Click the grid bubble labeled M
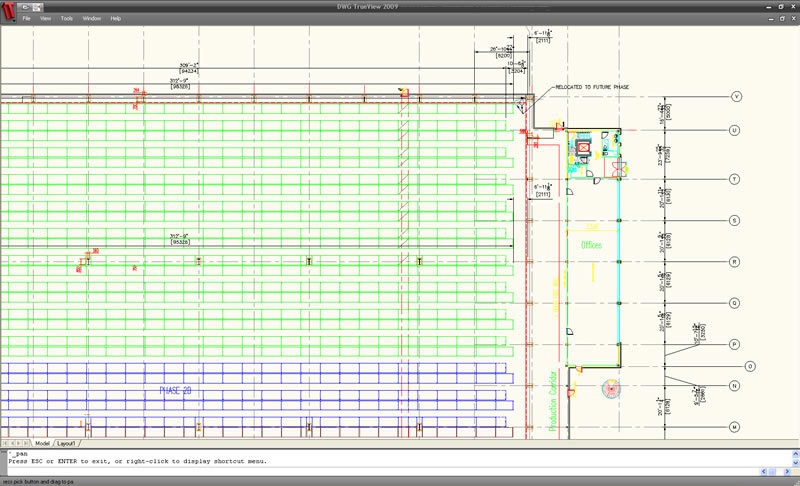 [x=735, y=427]
